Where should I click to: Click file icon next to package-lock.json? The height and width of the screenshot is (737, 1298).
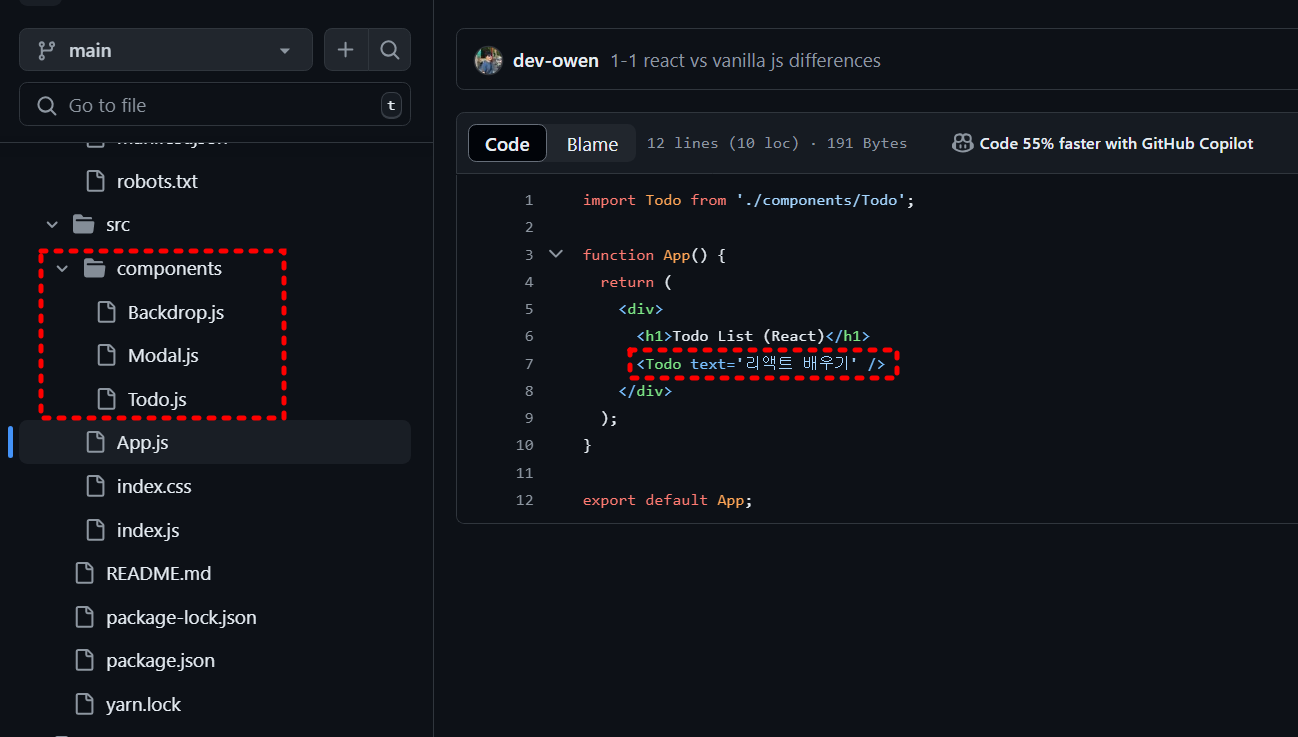click(85, 617)
